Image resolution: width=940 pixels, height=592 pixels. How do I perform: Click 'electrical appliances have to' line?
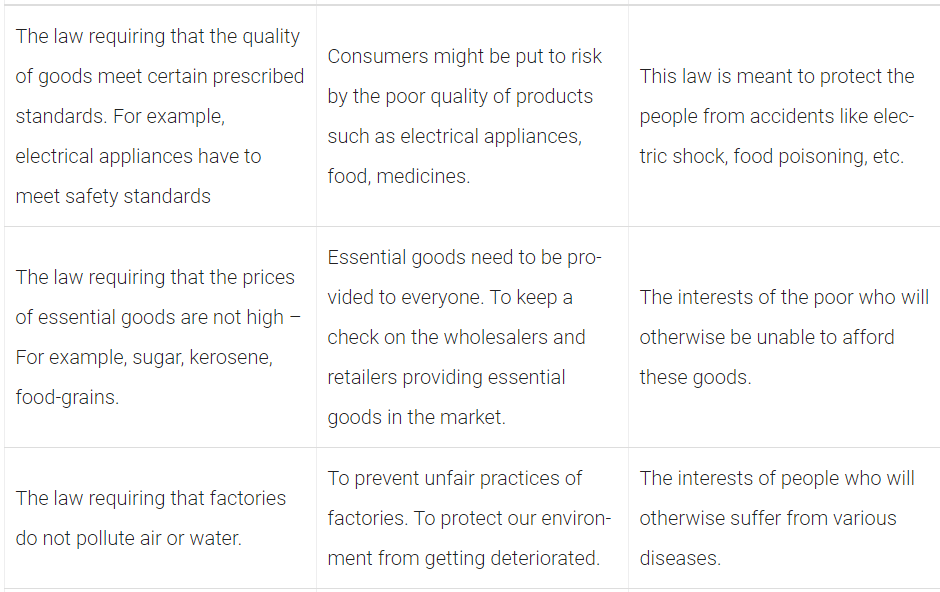[138, 156]
